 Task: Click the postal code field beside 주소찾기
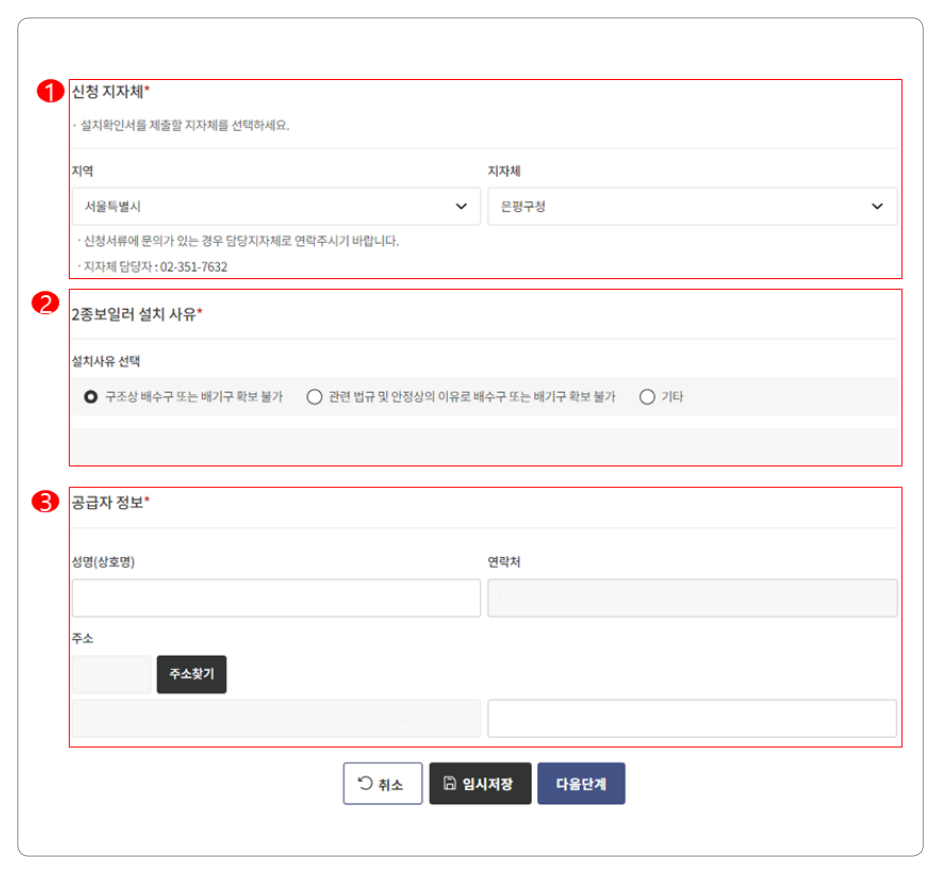point(110,674)
